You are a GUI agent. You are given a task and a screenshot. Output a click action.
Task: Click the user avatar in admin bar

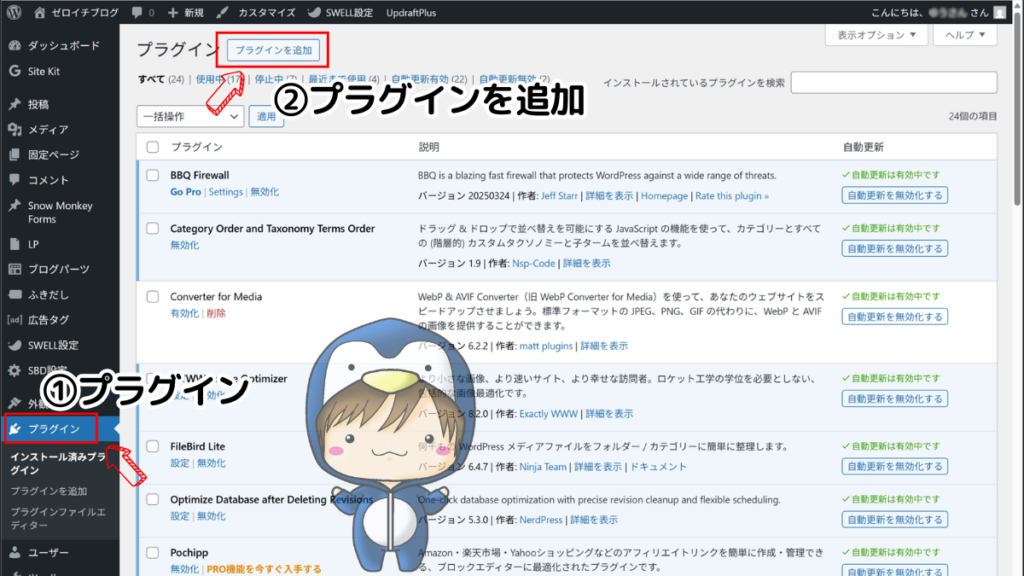pos(999,12)
